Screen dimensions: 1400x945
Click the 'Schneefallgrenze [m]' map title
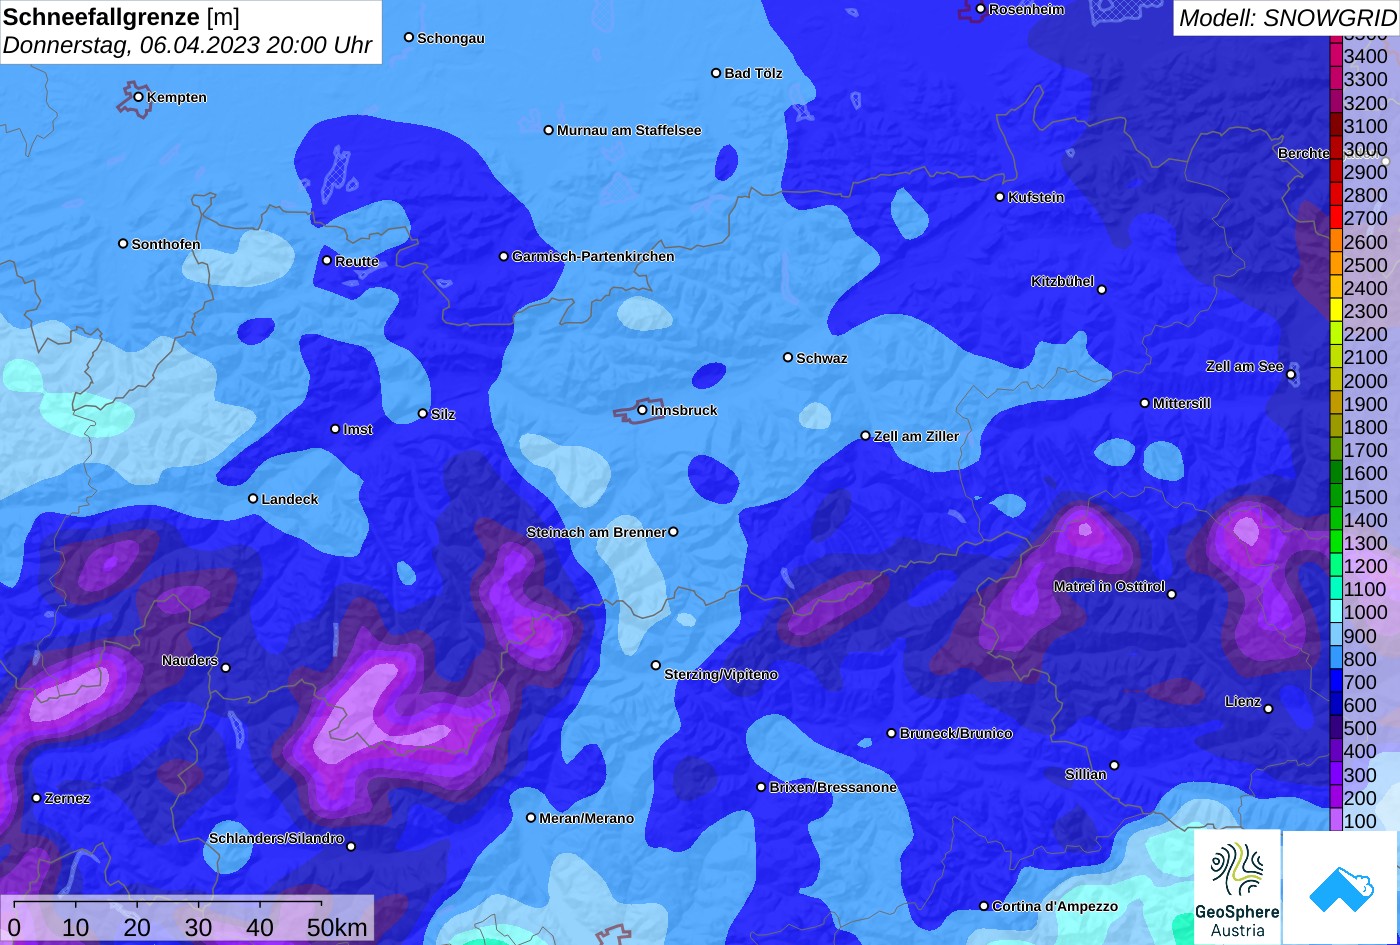(122, 17)
